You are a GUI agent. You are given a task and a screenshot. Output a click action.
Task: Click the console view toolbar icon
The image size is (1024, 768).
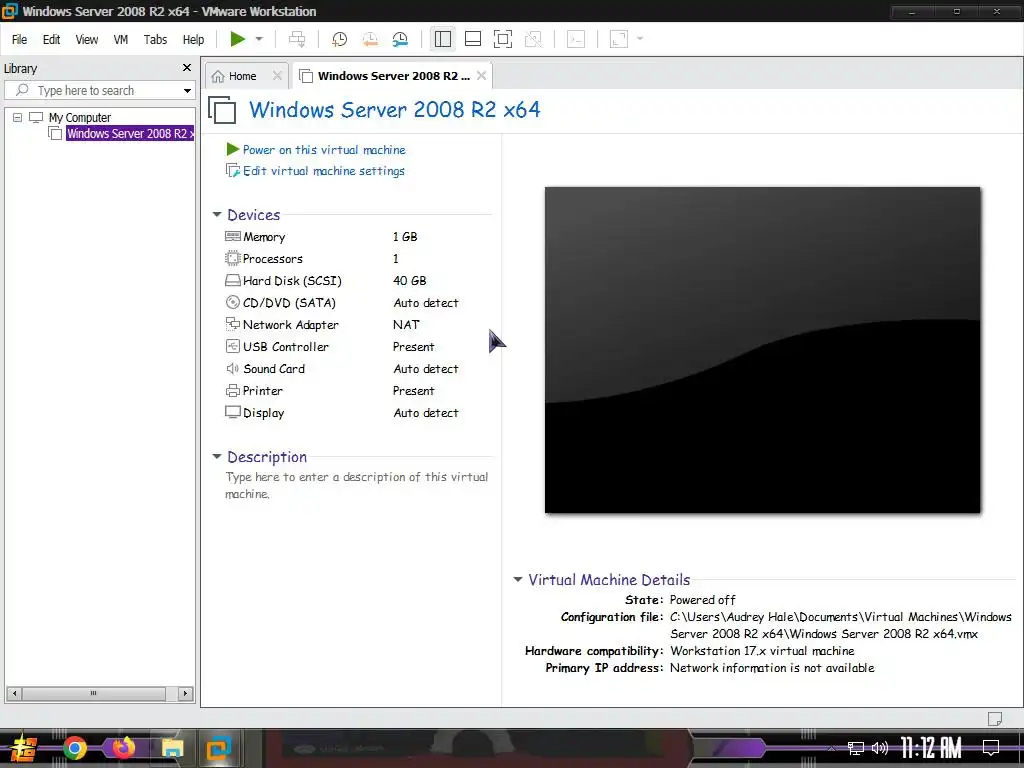click(x=576, y=39)
